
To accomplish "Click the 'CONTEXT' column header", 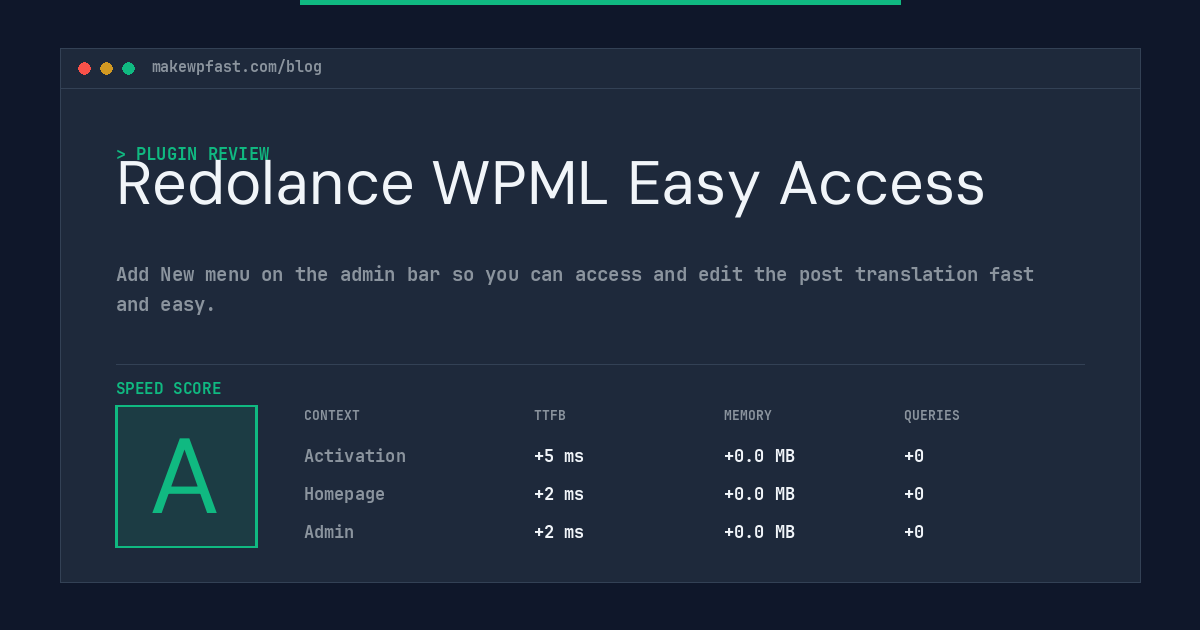I will pos(332,416).
